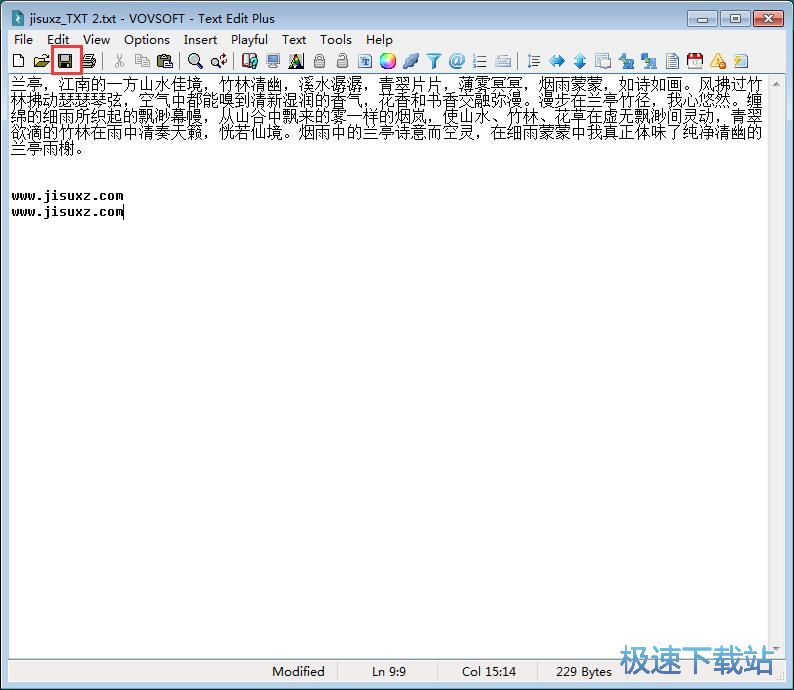Click in the Chinese paragraph text

coord(386,116)
